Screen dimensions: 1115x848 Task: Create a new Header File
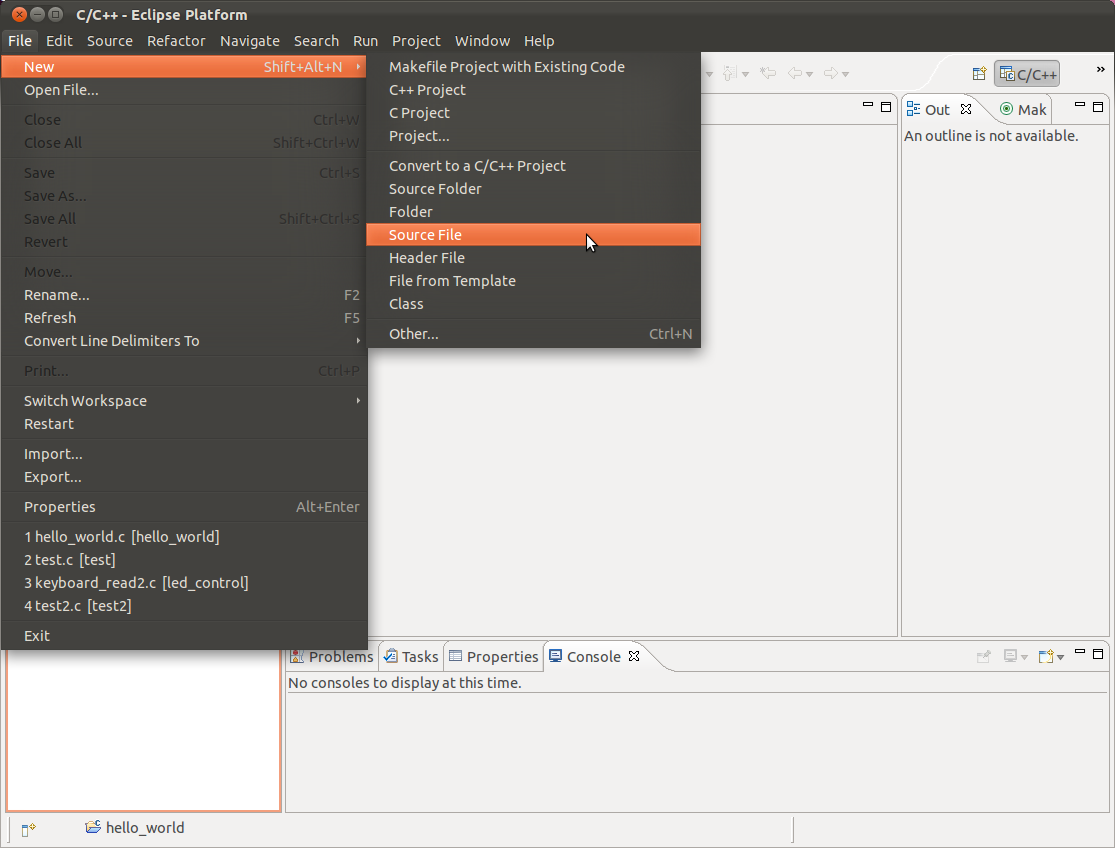[x=533, y=258]
